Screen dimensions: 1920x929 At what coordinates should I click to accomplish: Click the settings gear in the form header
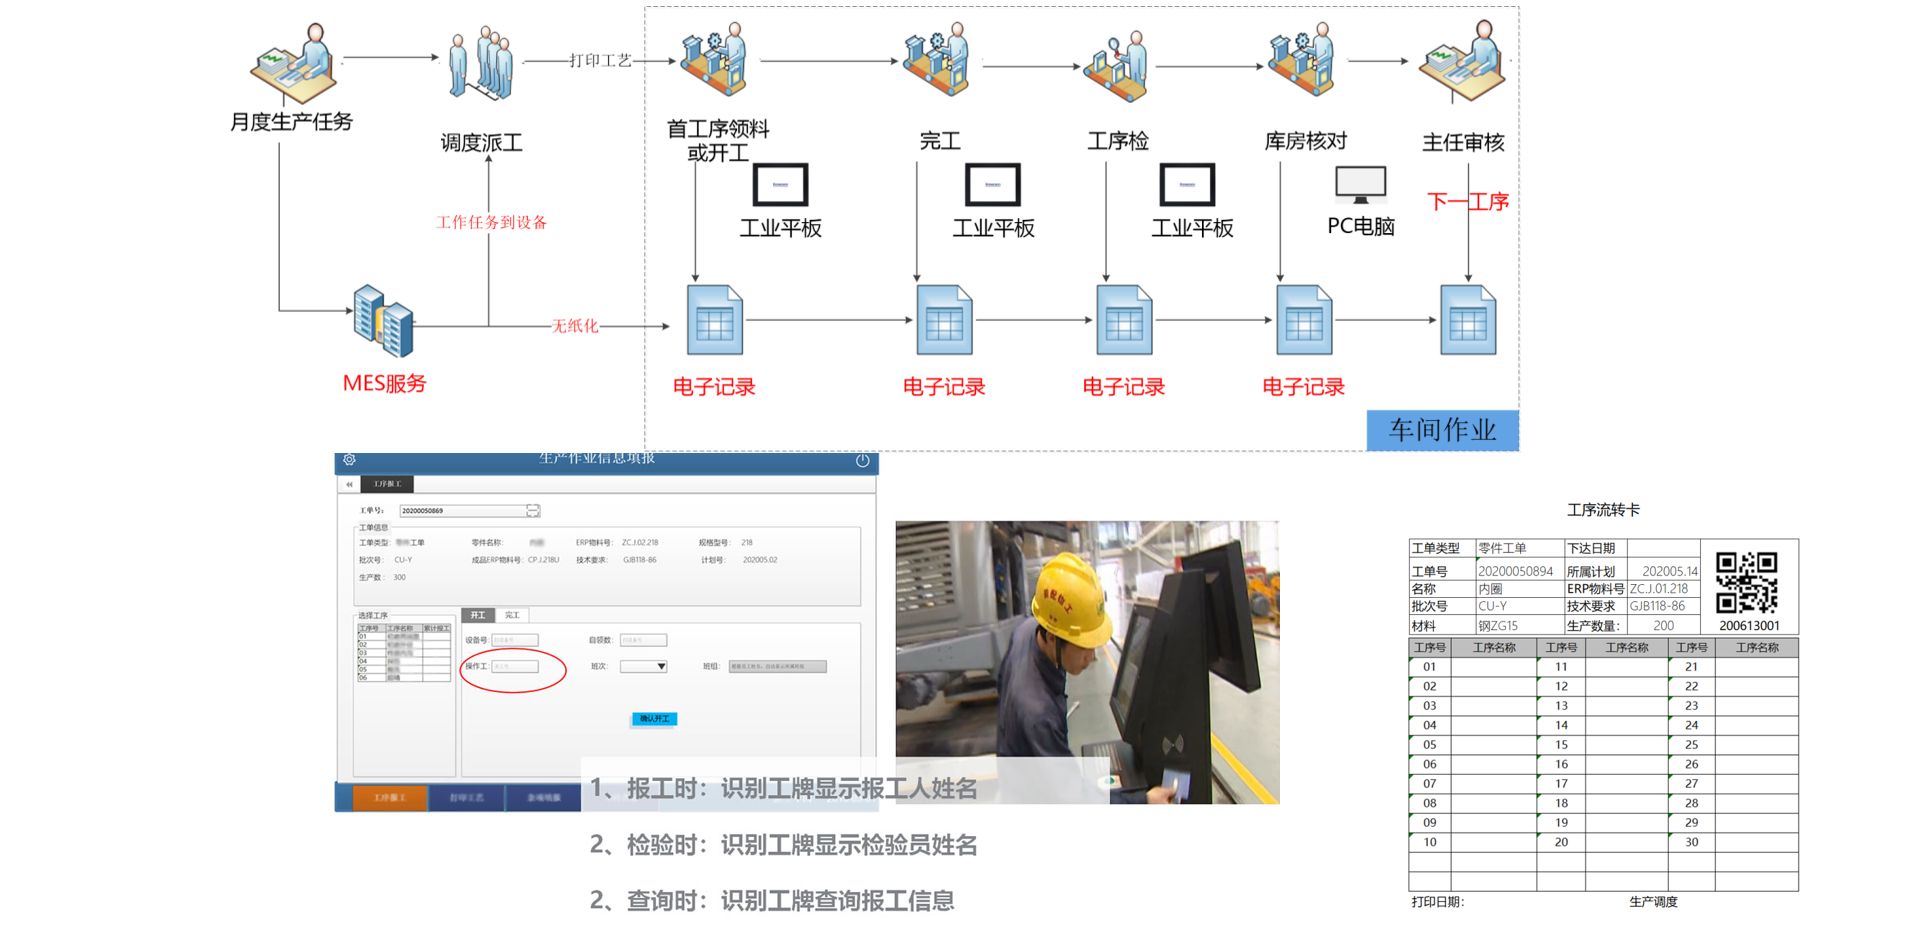[349, 460]
